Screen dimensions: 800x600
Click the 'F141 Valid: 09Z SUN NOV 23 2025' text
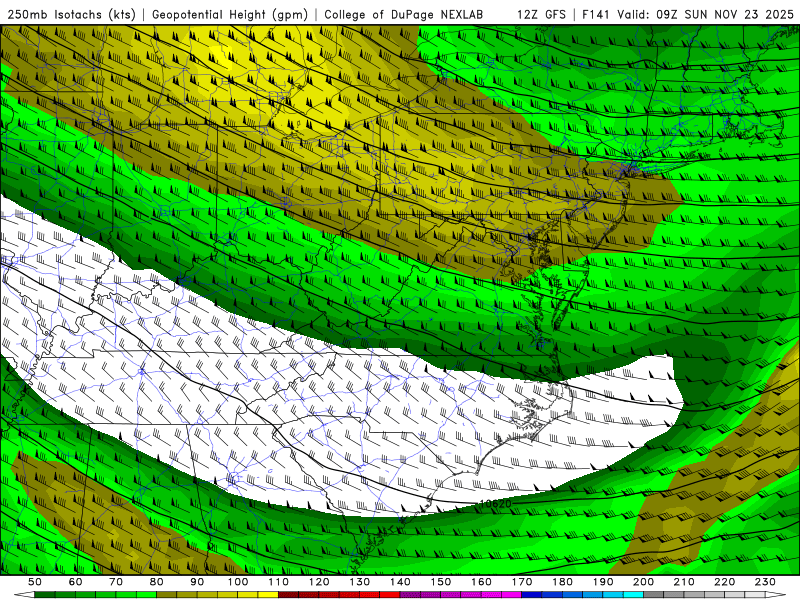click(x=688, y=14)
